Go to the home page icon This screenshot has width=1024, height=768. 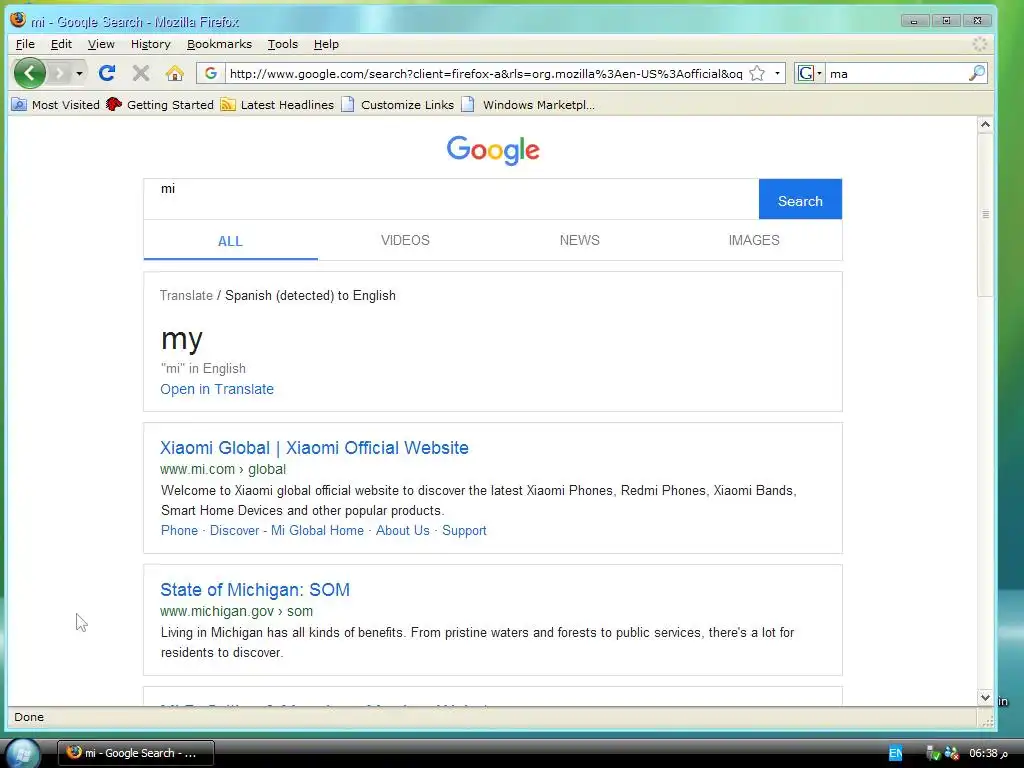coord(174,73)
